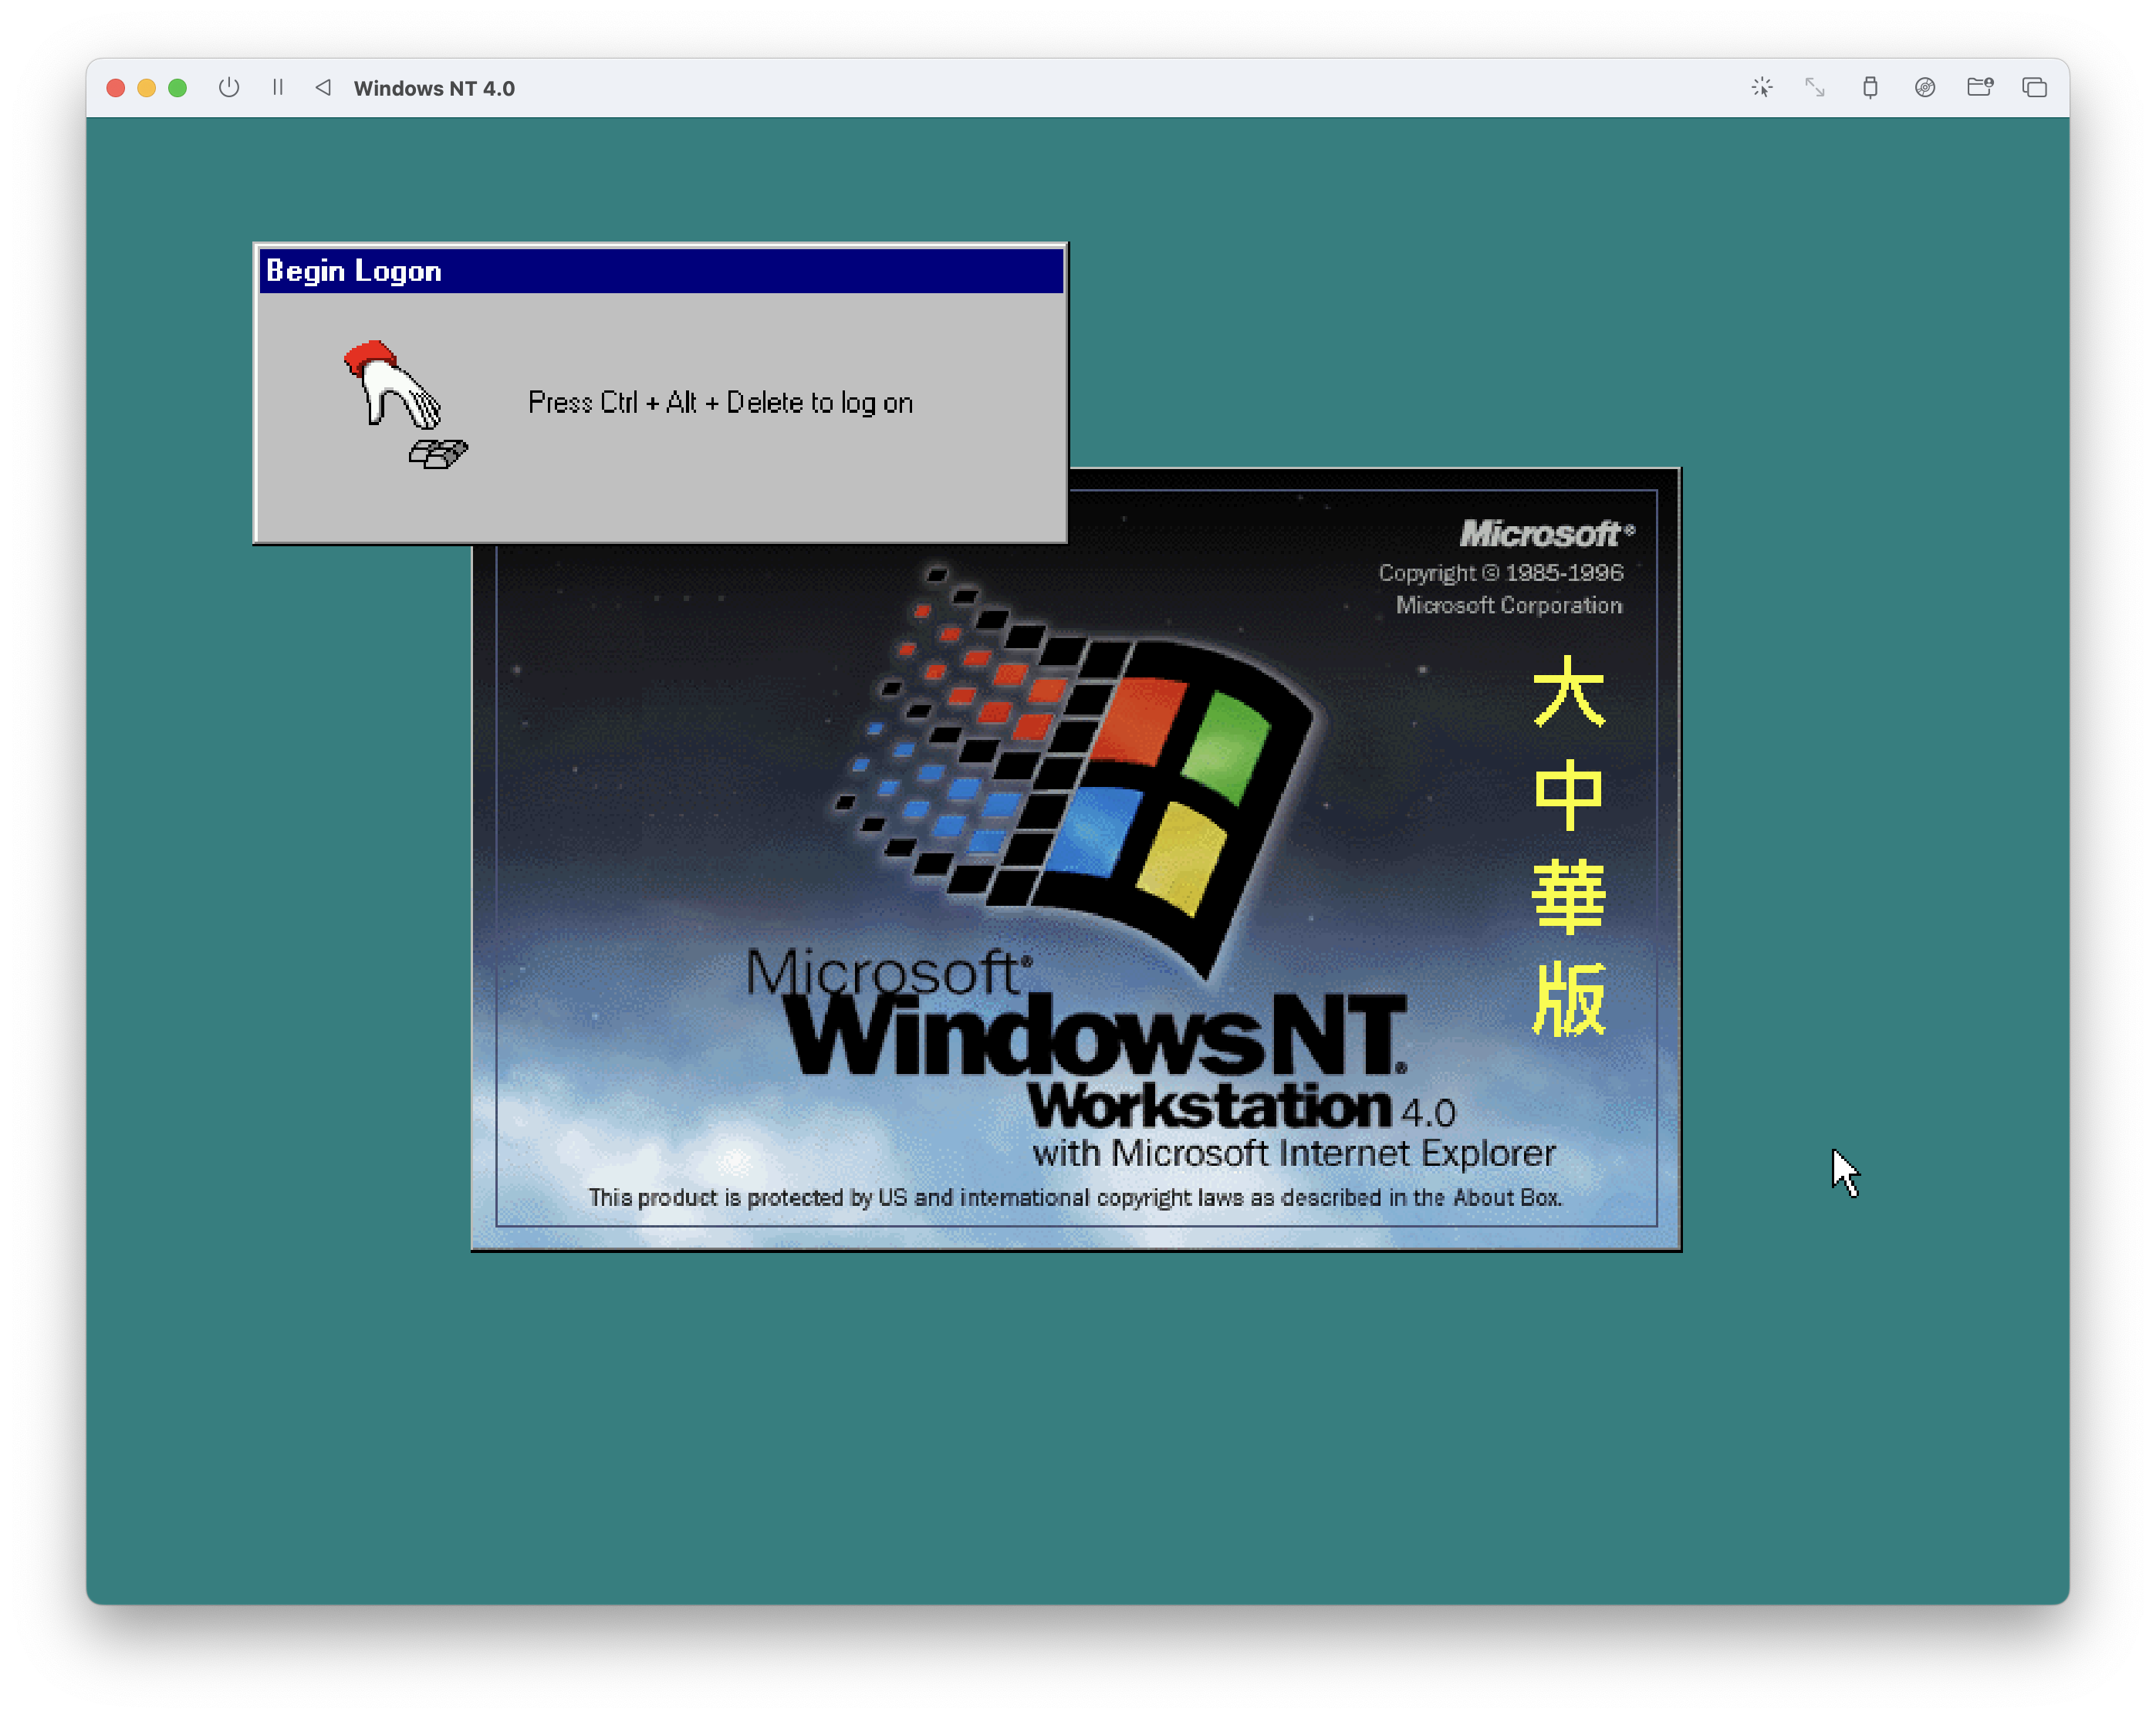The width and height of the screenshot is (2156, 1719).
Task: Open the CD/DVD drive image menu
Action: pyautogui.click(x=1925, y=88)
